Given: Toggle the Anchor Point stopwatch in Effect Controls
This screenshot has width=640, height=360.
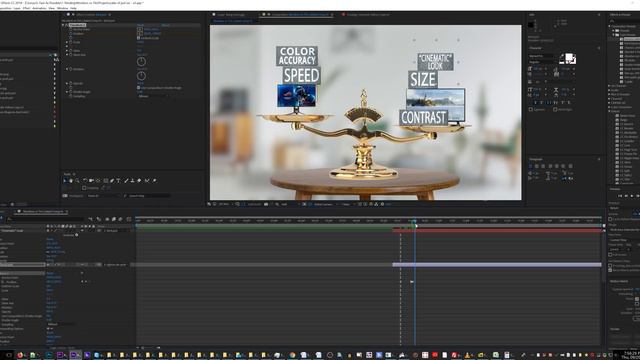Looking at the screenshot, I should click(71, 29).
